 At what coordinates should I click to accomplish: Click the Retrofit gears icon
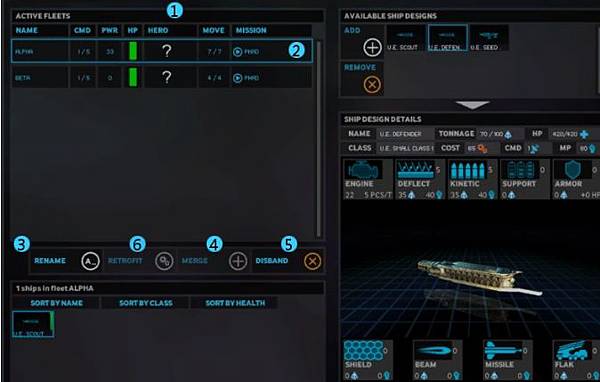coord(165,261)
